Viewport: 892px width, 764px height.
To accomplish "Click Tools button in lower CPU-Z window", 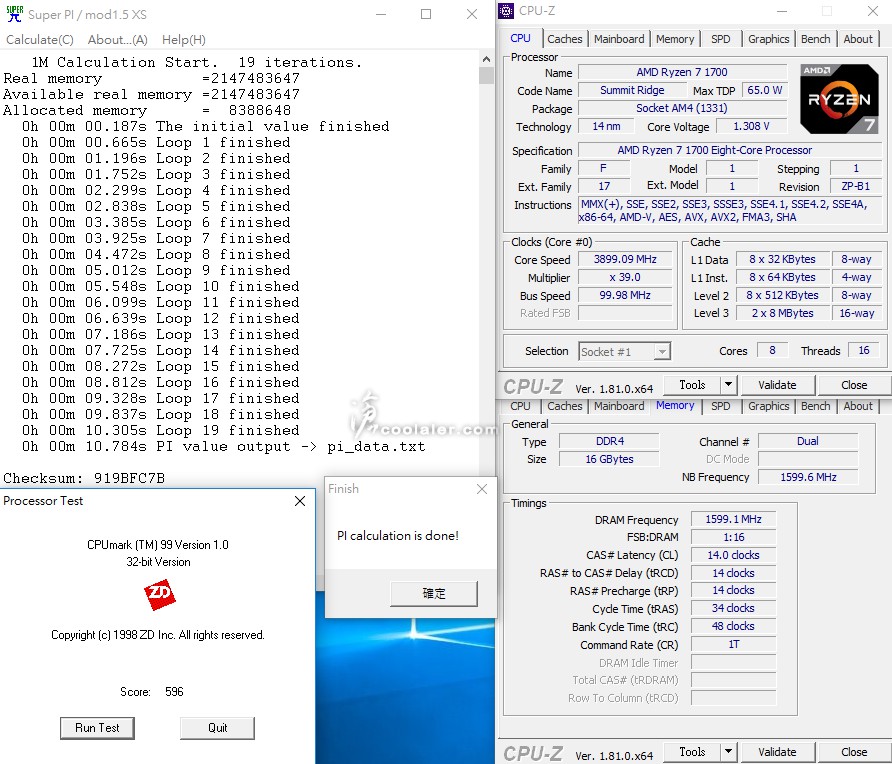I will (692, 752).
